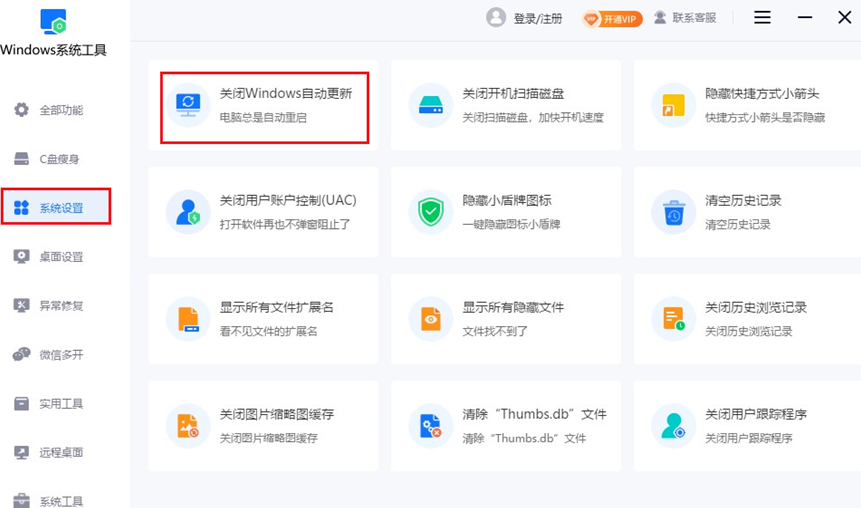The width and height of the screenshot is (861, 508).
Task: Click the Windows系统工具 app logo icon
Action: 53,21
